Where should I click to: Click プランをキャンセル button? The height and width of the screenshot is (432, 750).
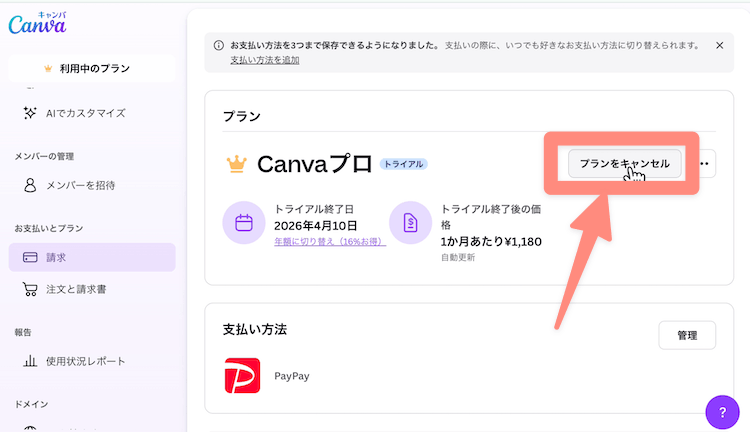pyautogui.click(x=625, y=164)
